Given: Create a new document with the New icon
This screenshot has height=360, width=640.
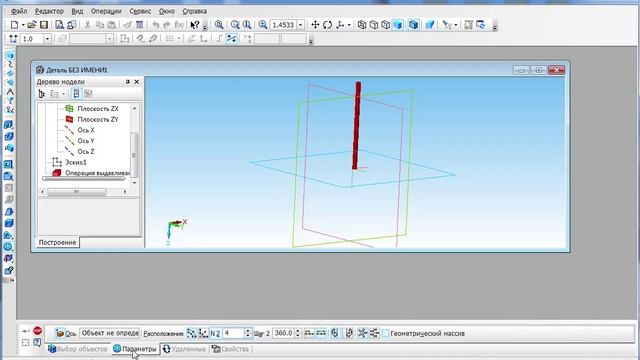Looking at the screenshot, I should (14, 25).
